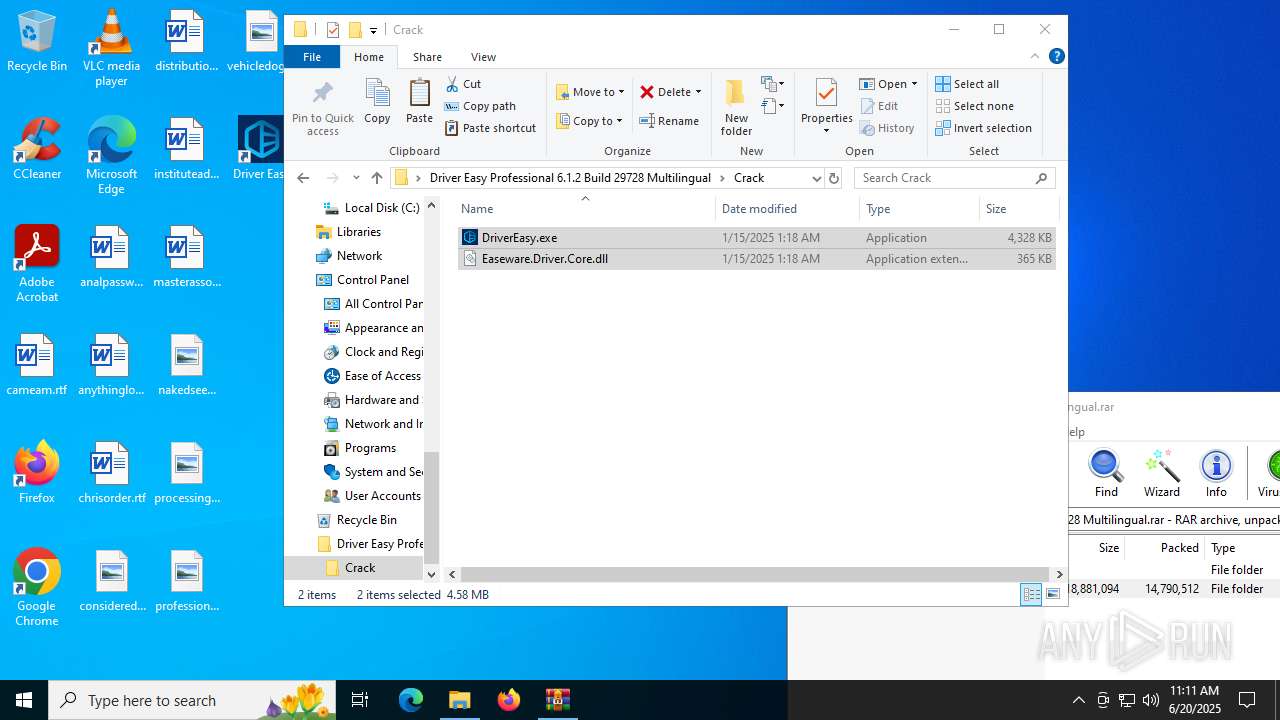The height and width of the screenshot is (720, 1280).
Task: Open the Recycle Bin desktop icon
Action: coord(37,42)
